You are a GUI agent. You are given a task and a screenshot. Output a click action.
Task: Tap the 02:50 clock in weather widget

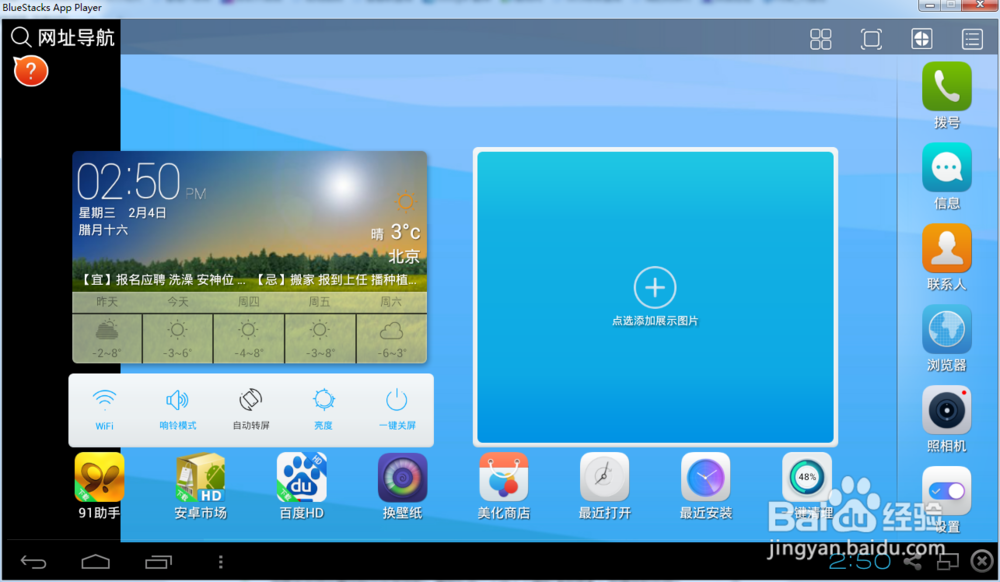129,182
